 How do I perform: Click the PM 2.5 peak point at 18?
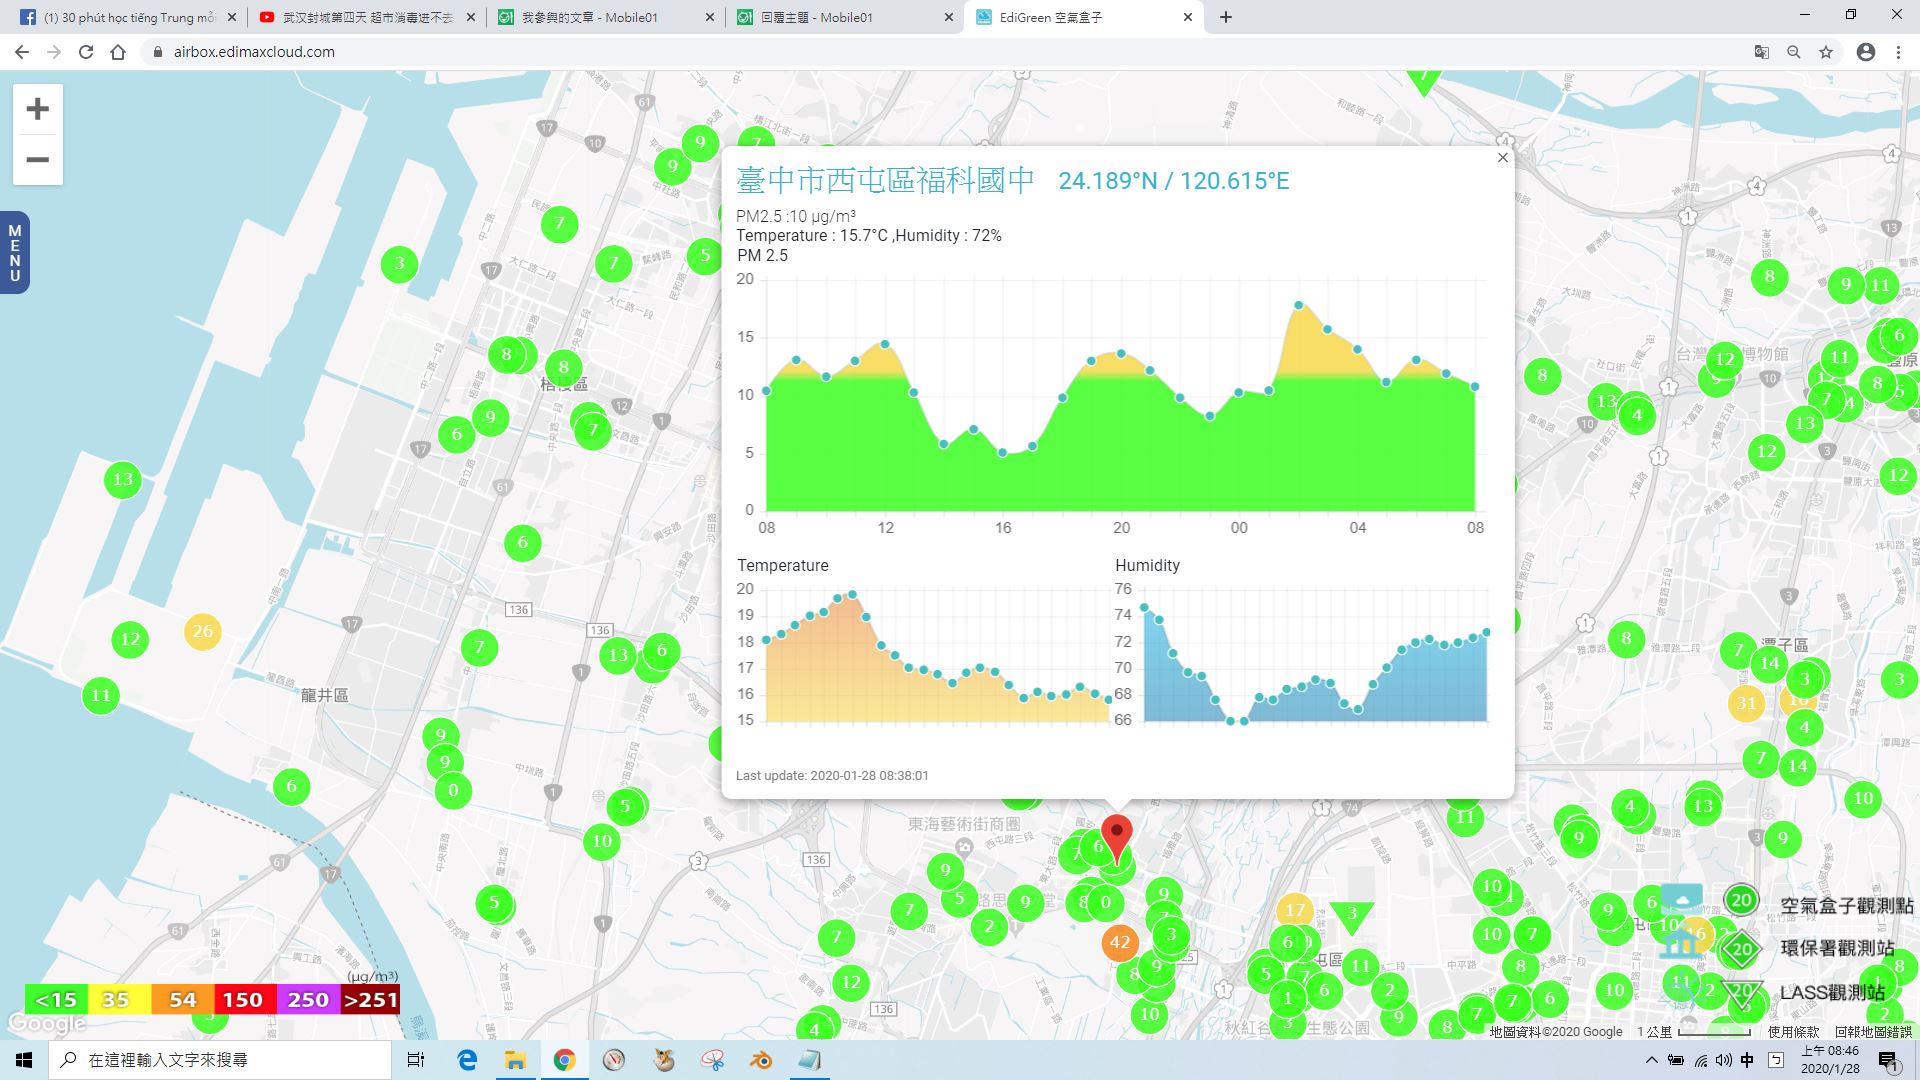[x=1298, y=305]
